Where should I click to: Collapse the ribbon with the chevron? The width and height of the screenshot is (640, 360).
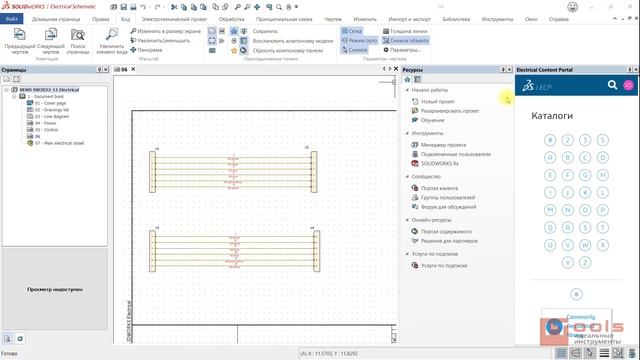[615, 19]
